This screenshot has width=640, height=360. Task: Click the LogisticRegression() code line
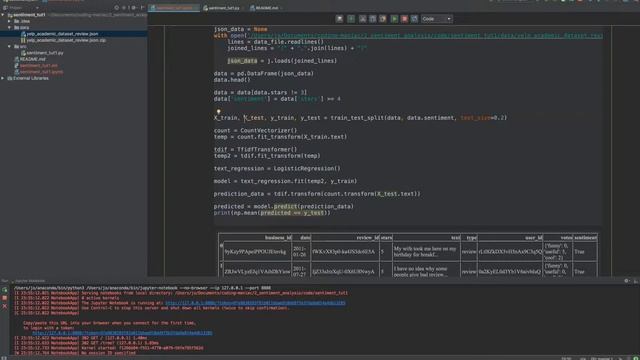pyautogui.click(x=277, y=168)
